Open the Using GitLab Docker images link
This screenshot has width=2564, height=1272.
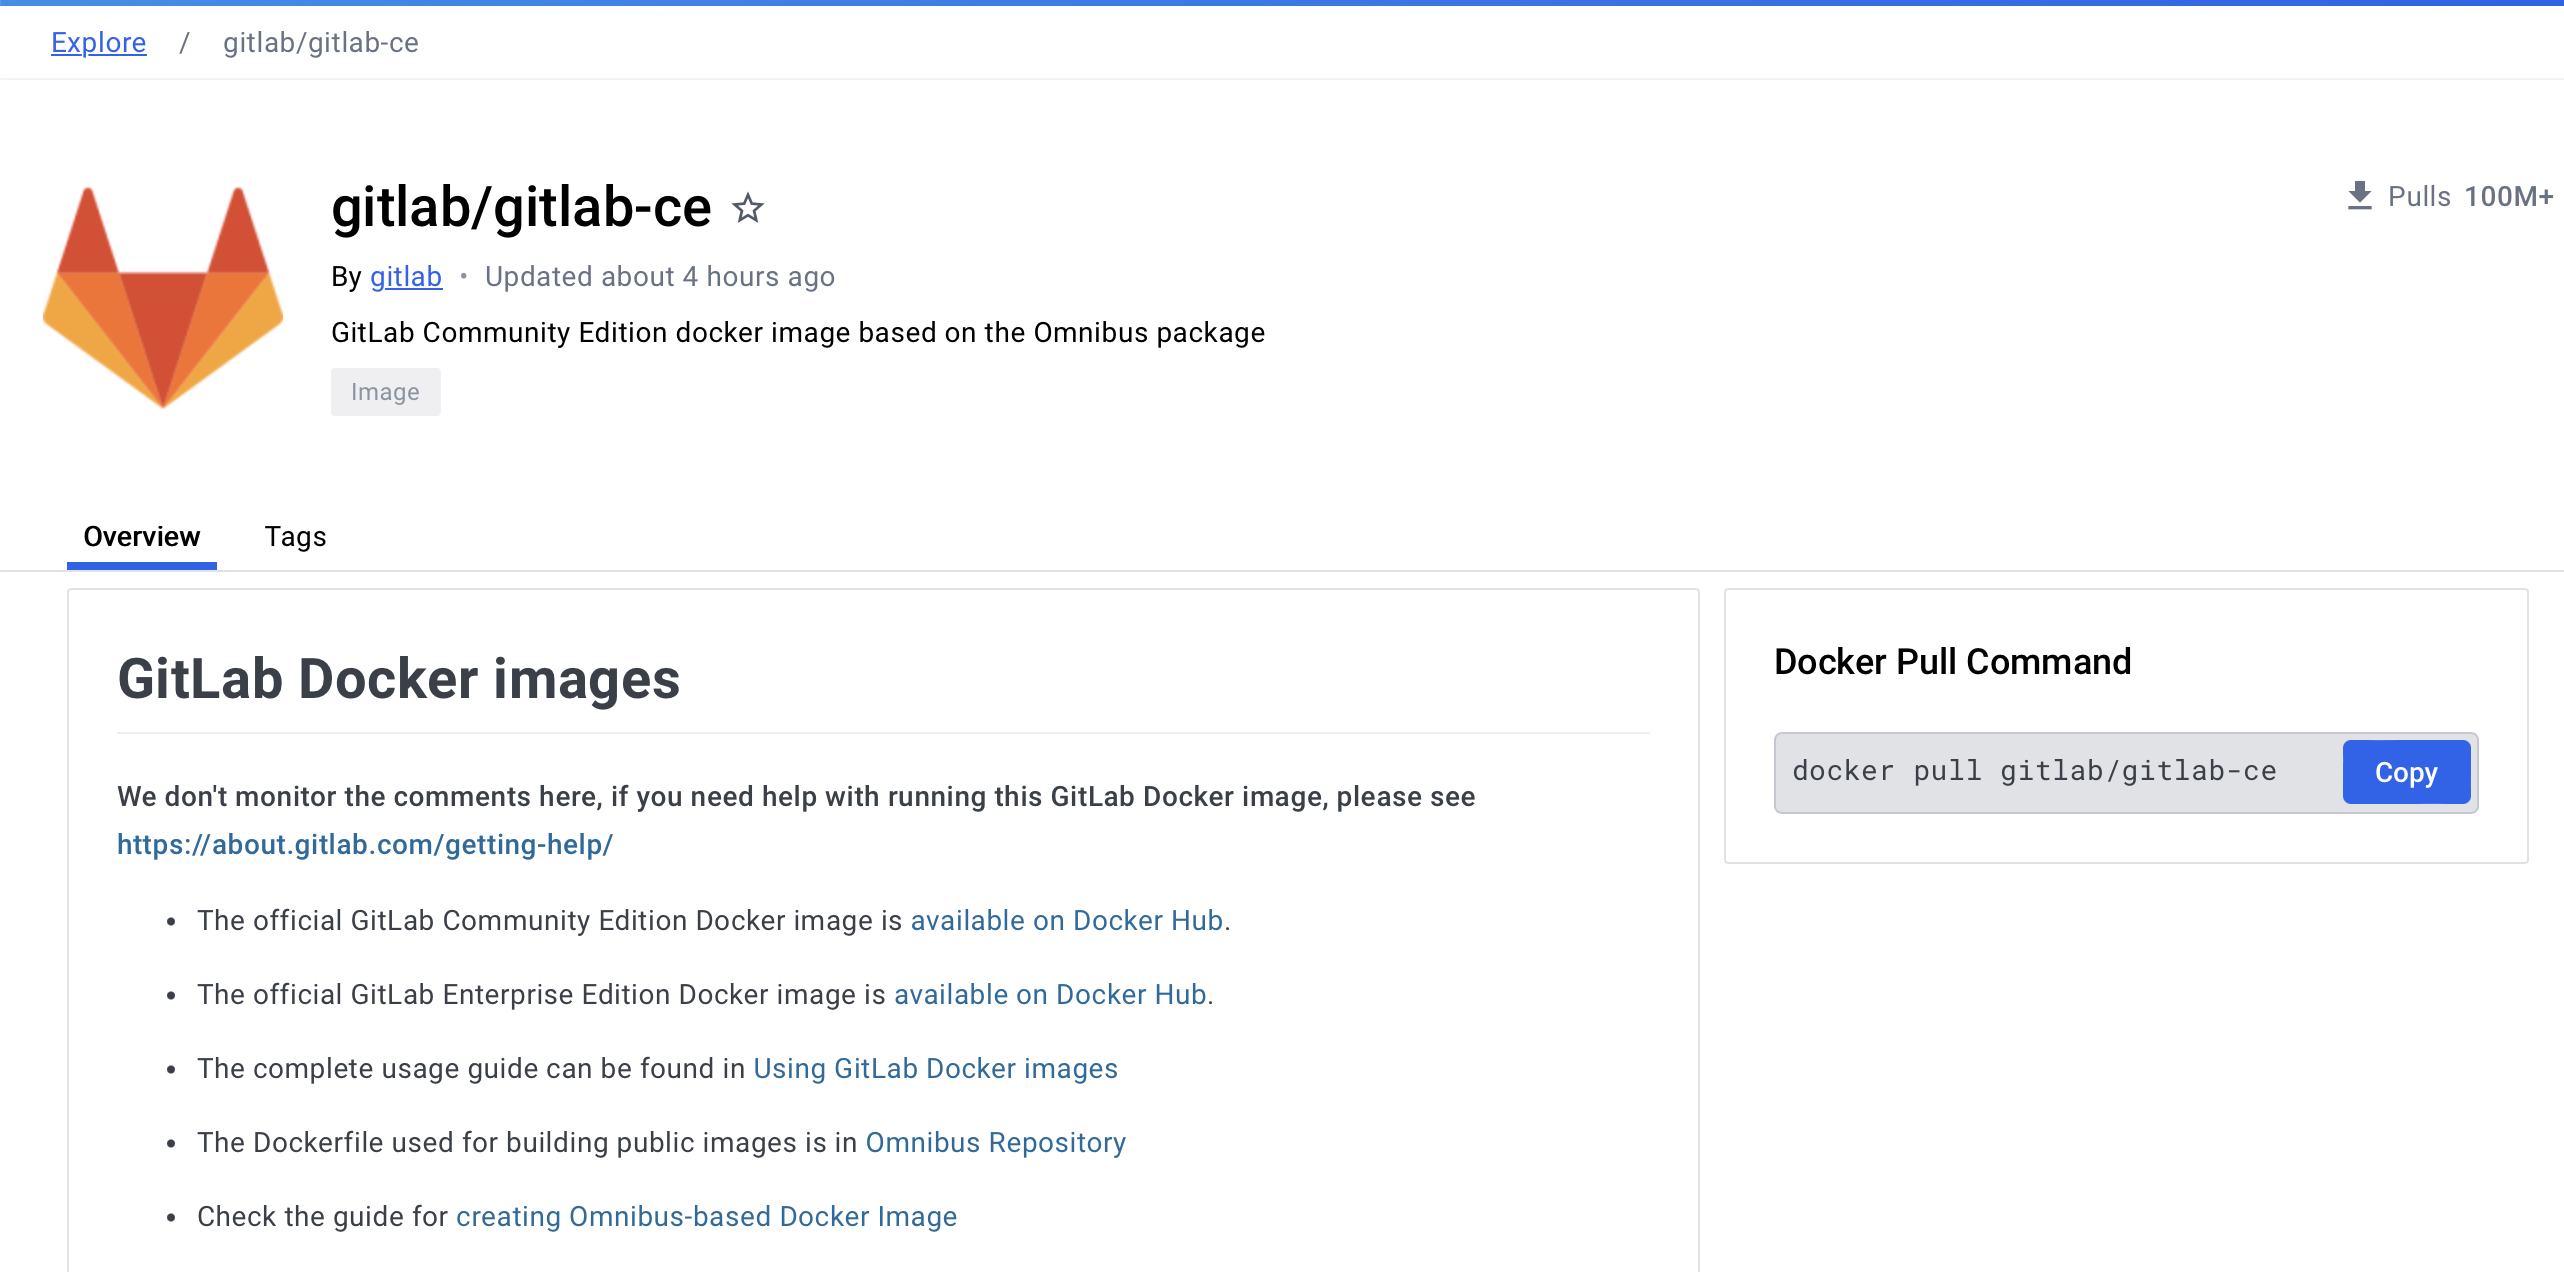(935, 1068)
